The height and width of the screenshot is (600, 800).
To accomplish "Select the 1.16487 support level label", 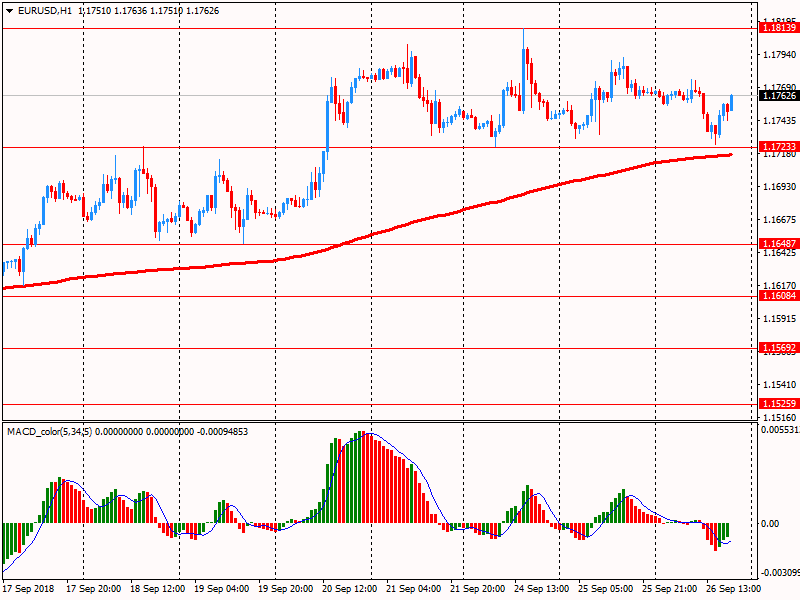I will click(x=779, y=244).
